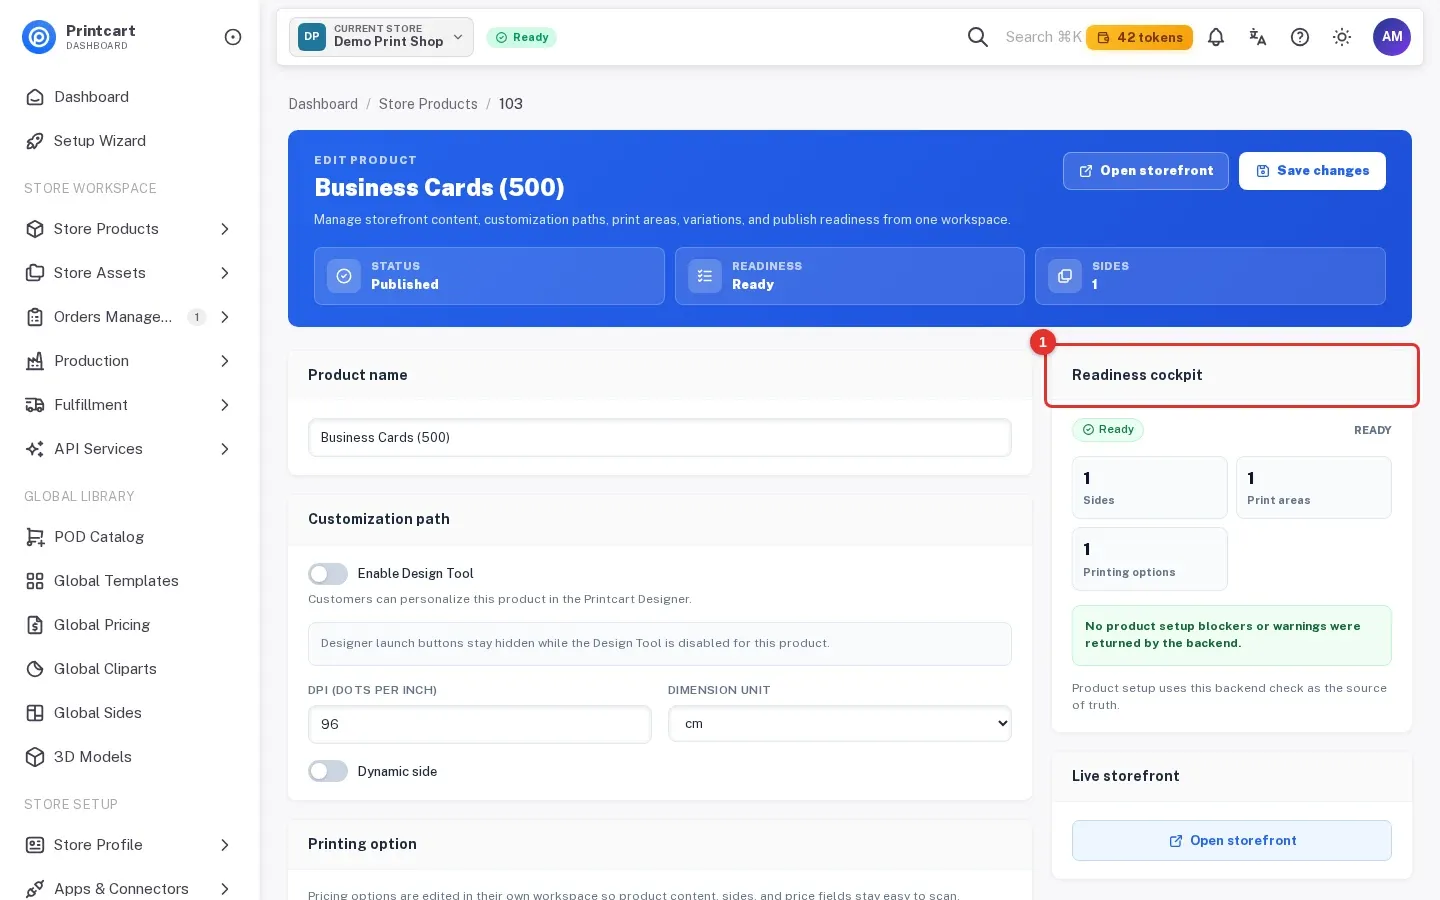
Task: Click the Sides copy icon in header
Action: coord(1065,276)
